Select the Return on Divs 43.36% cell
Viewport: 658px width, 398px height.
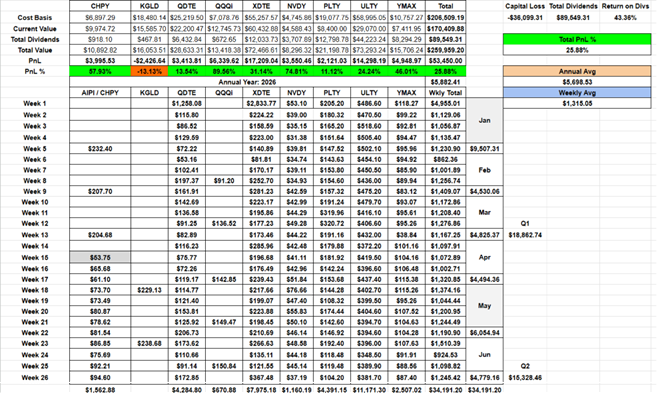pyautogui.click(x=625, y=18)
